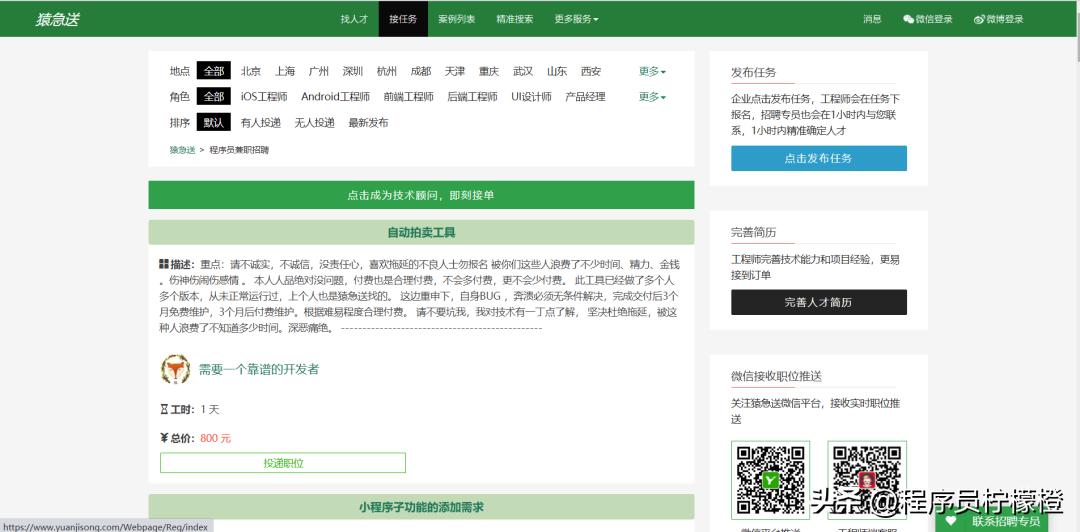Sort tasks by 有人投递
The height and width of the screenshot is (532, 1080).
pyautogui.click(x=260, y=123)
